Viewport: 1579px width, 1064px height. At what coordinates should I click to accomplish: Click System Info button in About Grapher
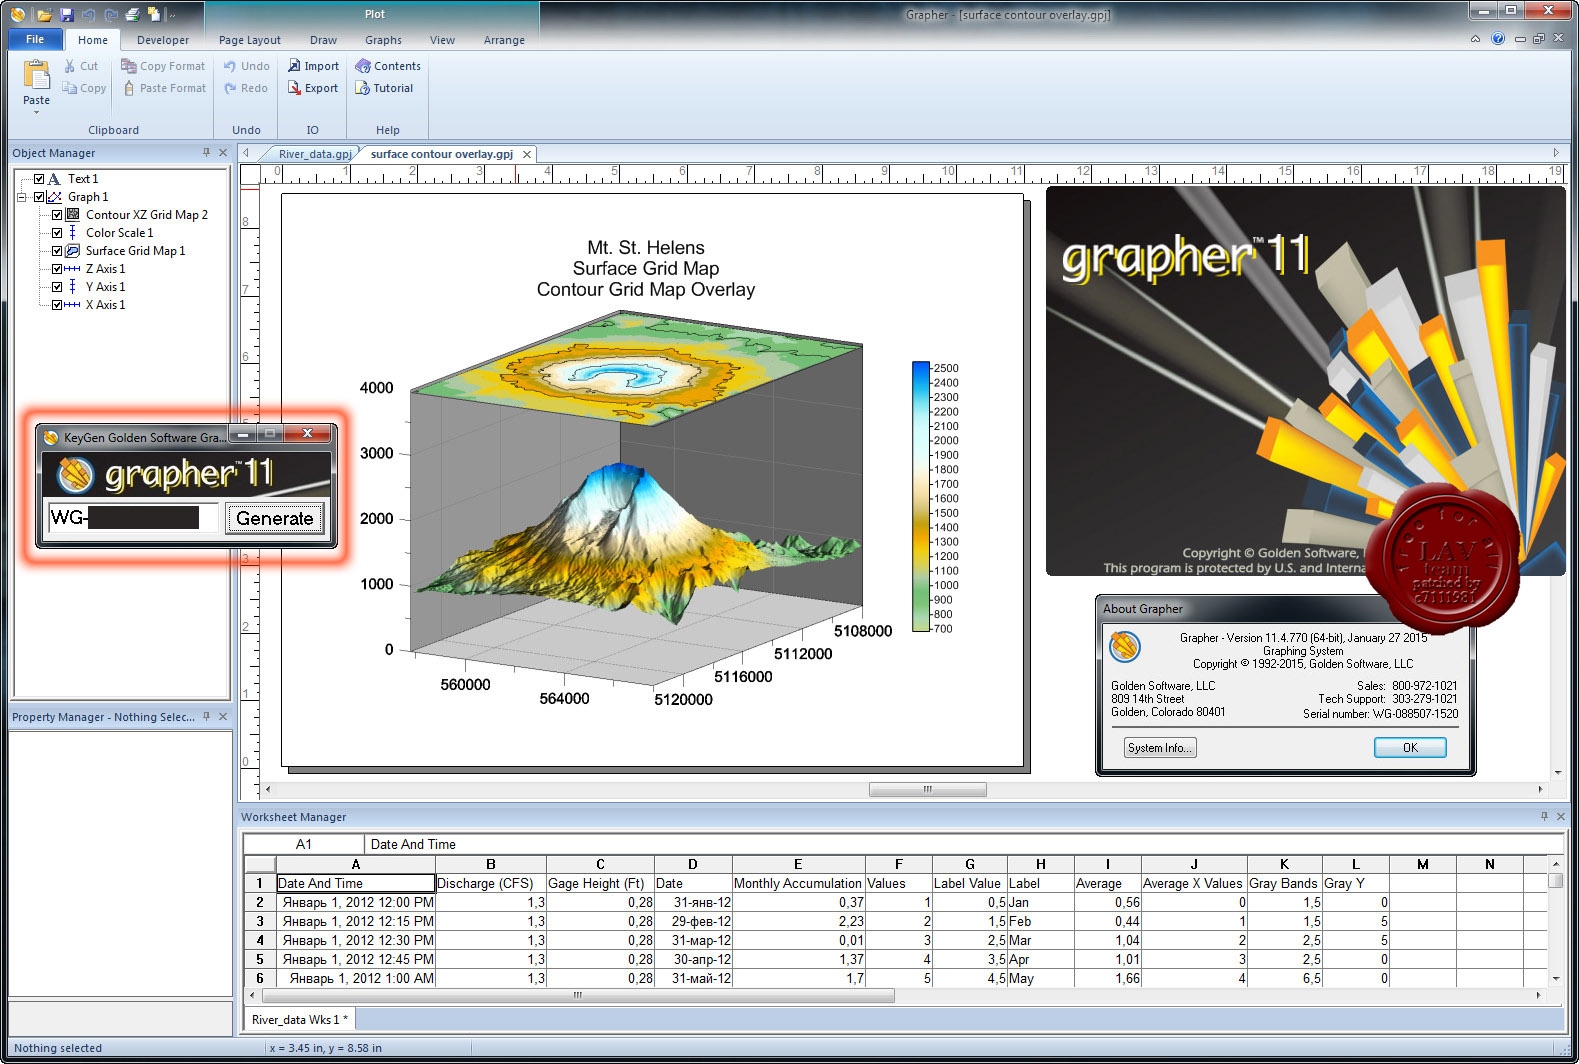(x=1160, y=747)
